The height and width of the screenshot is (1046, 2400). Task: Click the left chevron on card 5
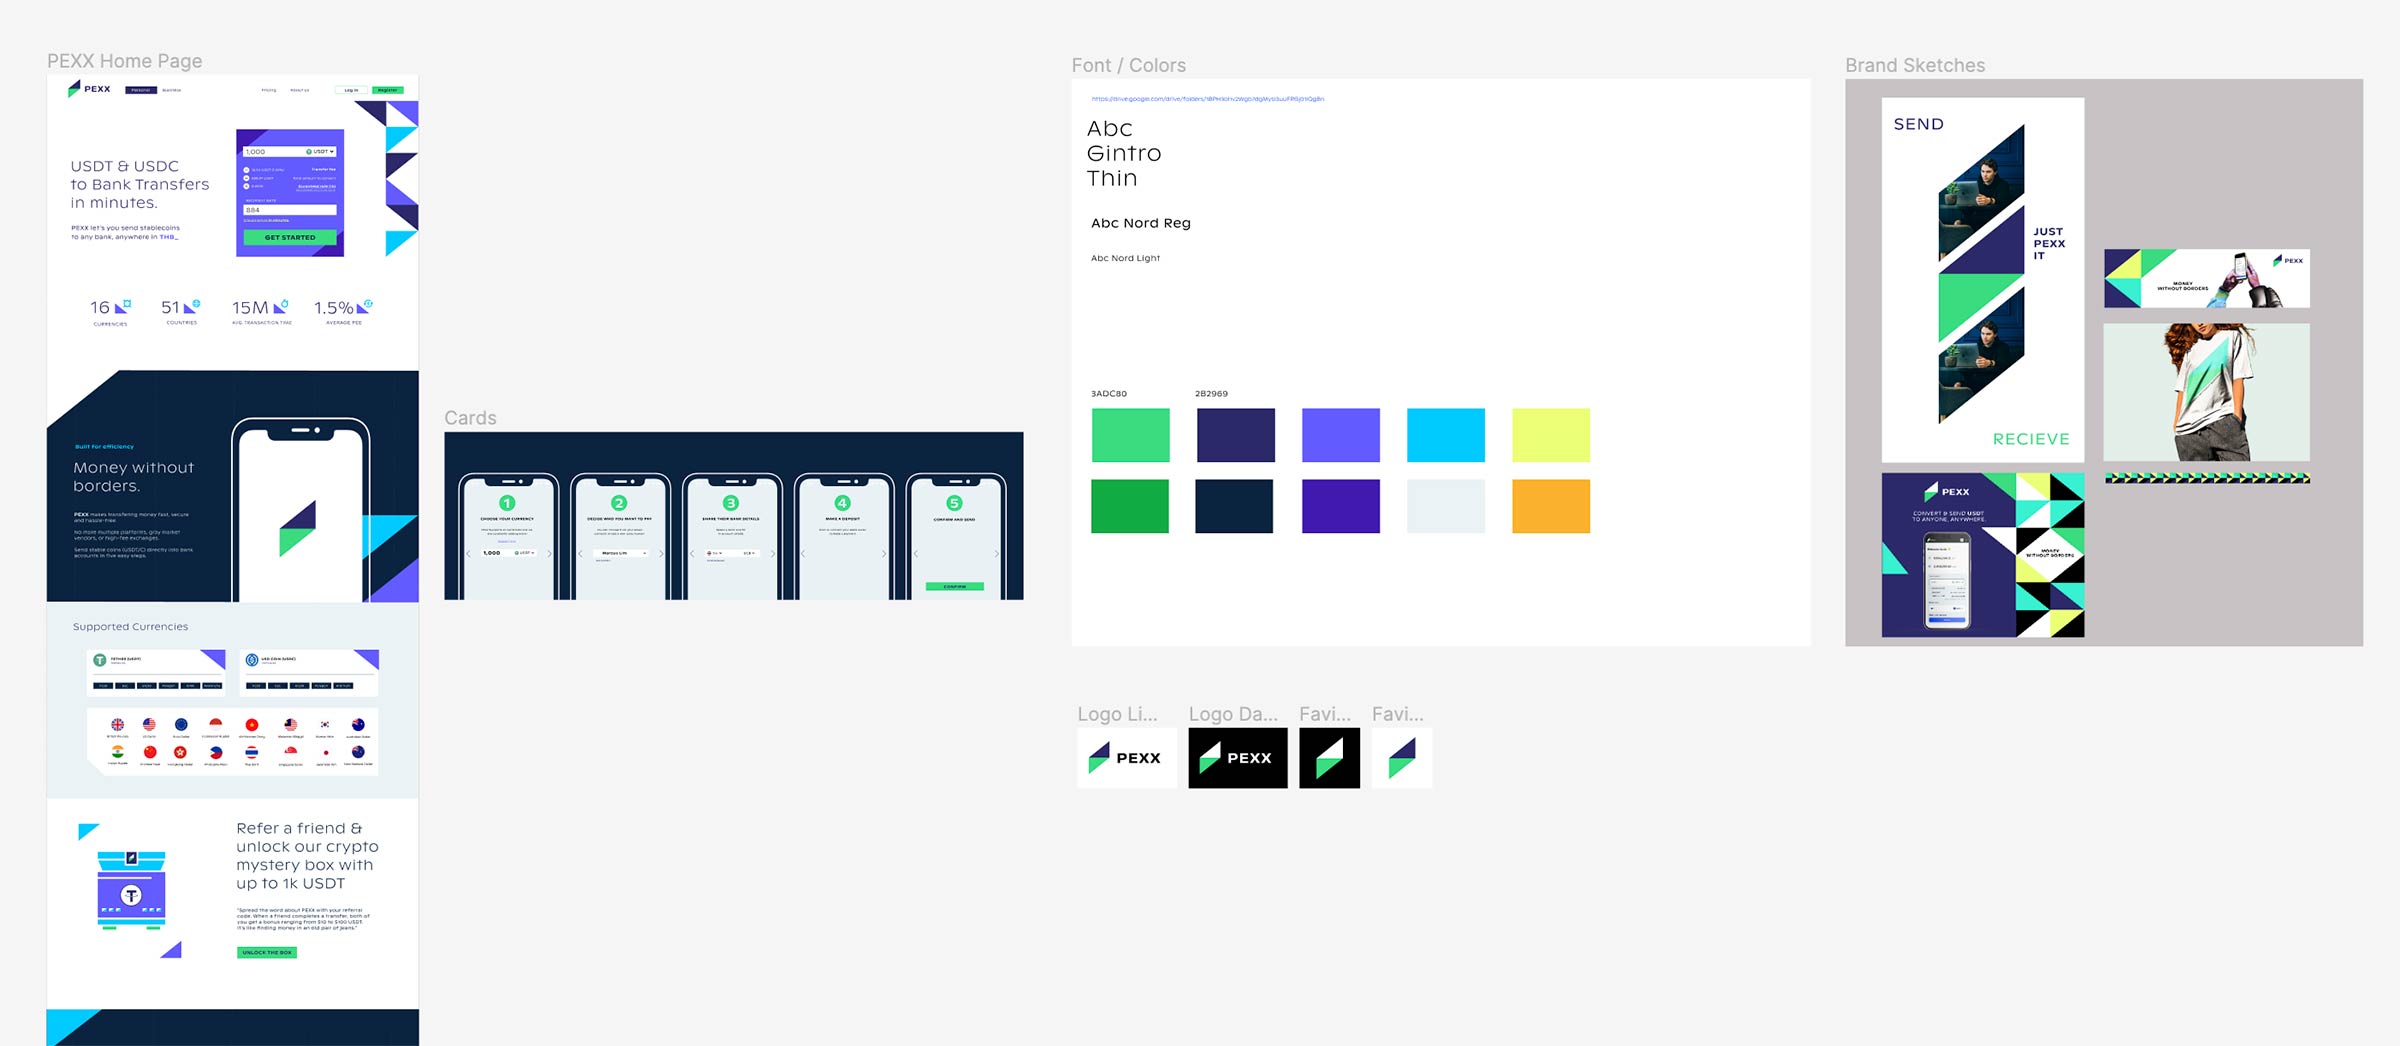(x=916, y=553)
